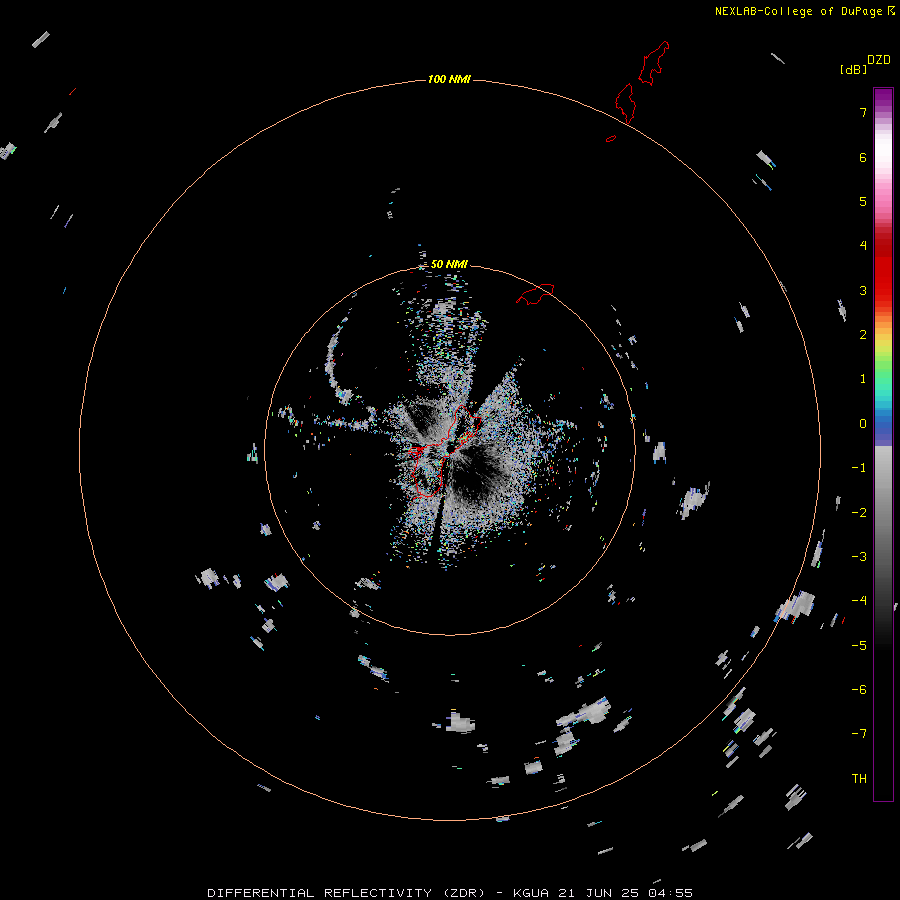Click the '21 JUN 25' date in the caption

click(598, 893)
